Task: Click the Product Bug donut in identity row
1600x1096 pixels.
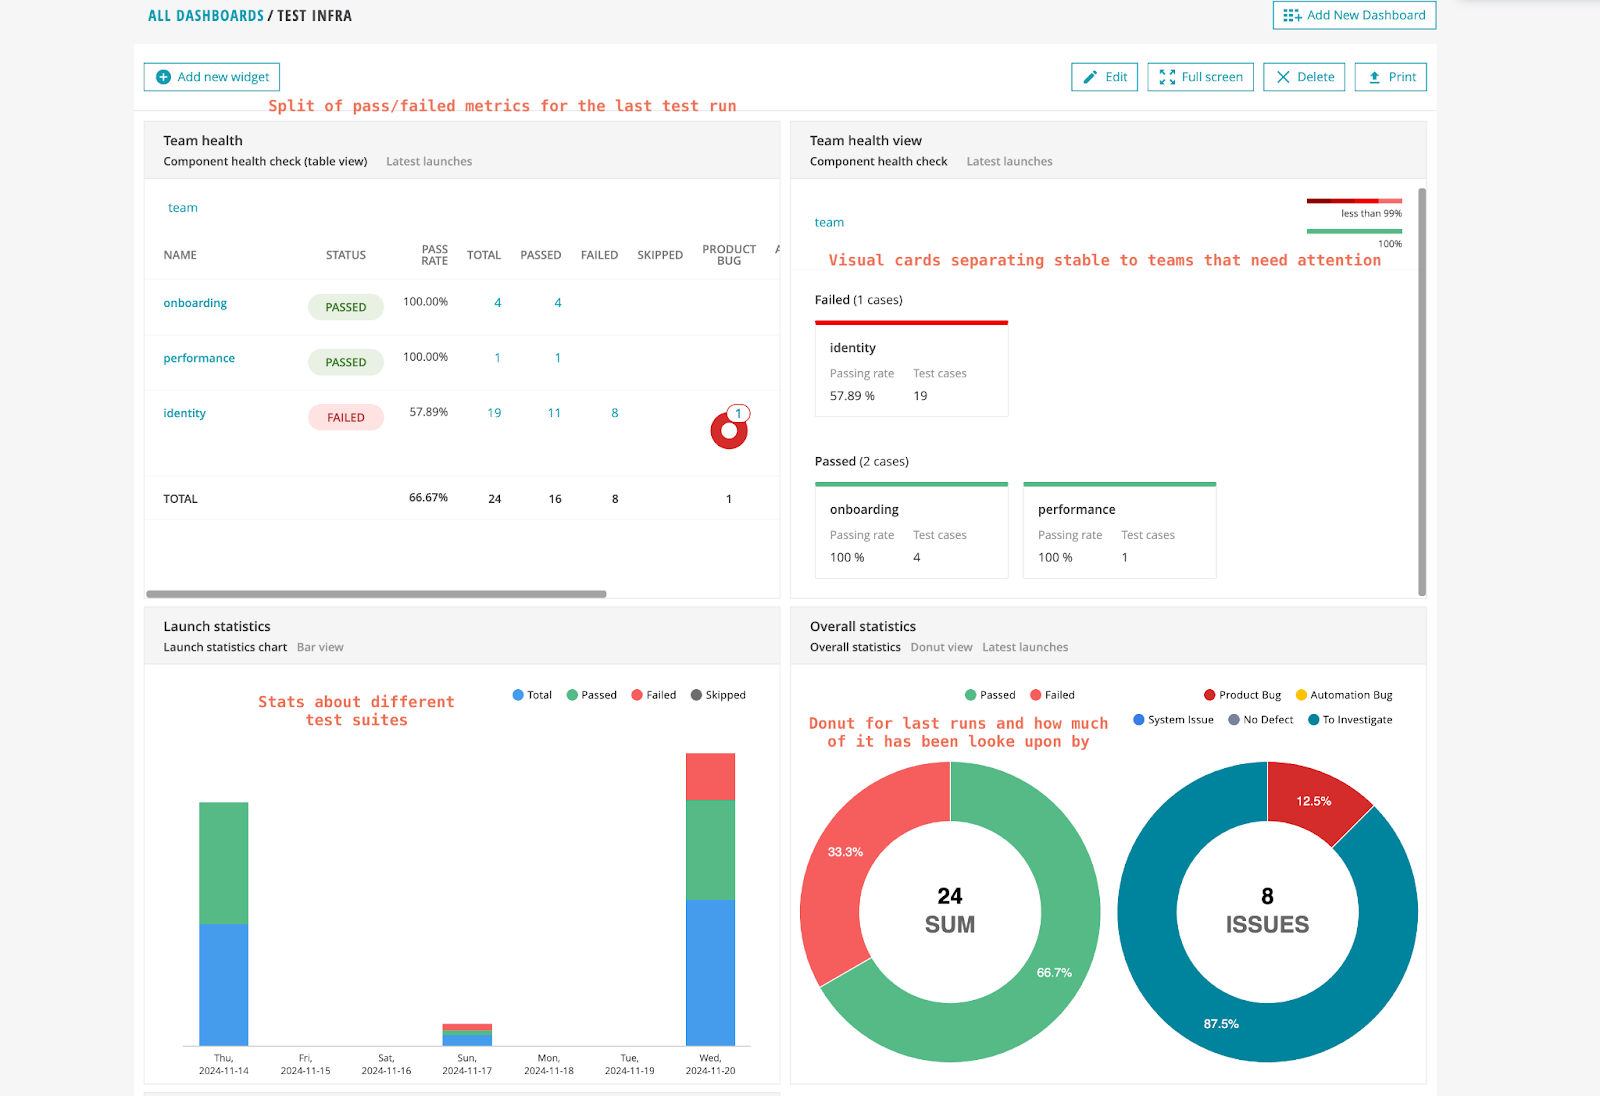Action: (x=728, y=431)
